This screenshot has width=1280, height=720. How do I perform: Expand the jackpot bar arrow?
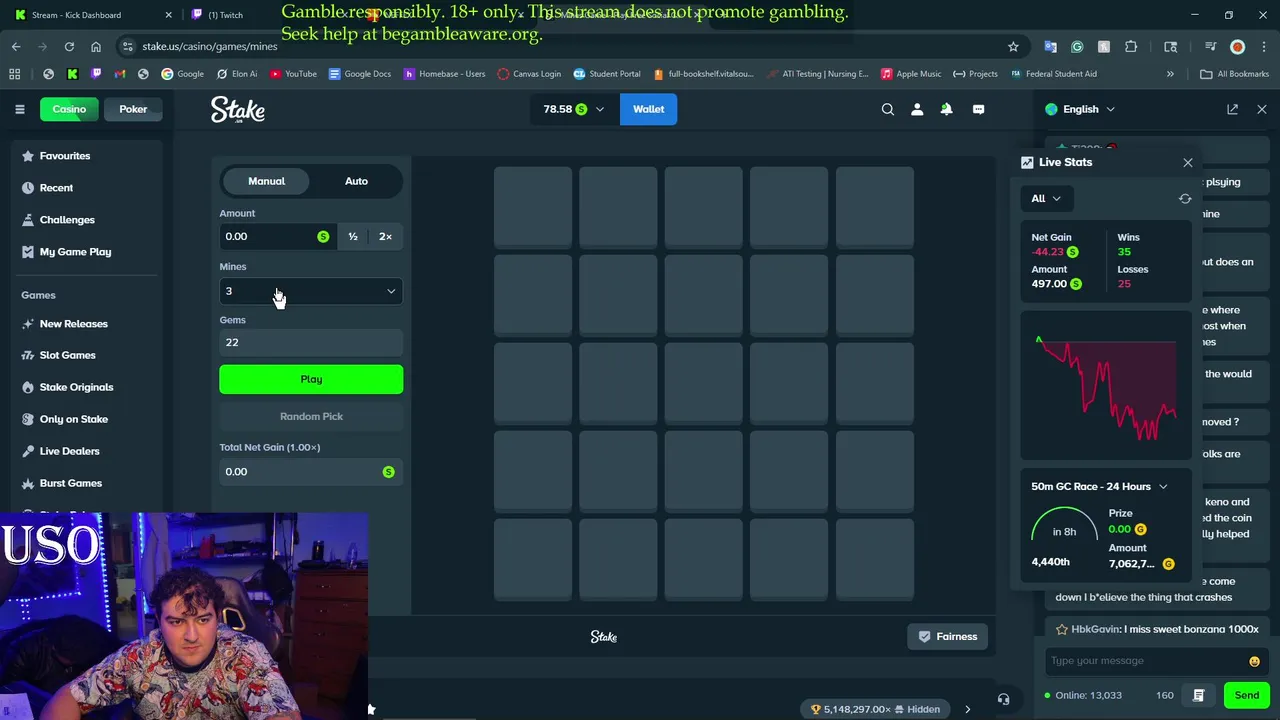[x=967, y=709]
